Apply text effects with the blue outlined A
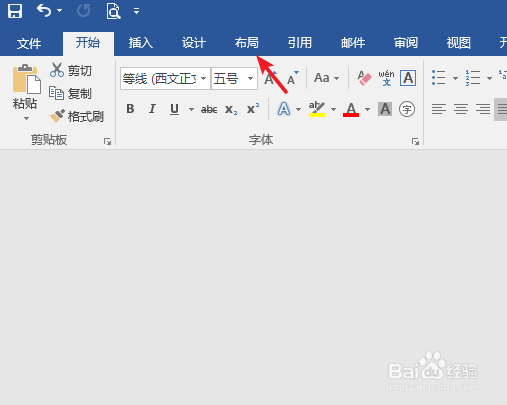Viewport: 507px width, 405px height. pyautogui.click(x=284, y=109)
